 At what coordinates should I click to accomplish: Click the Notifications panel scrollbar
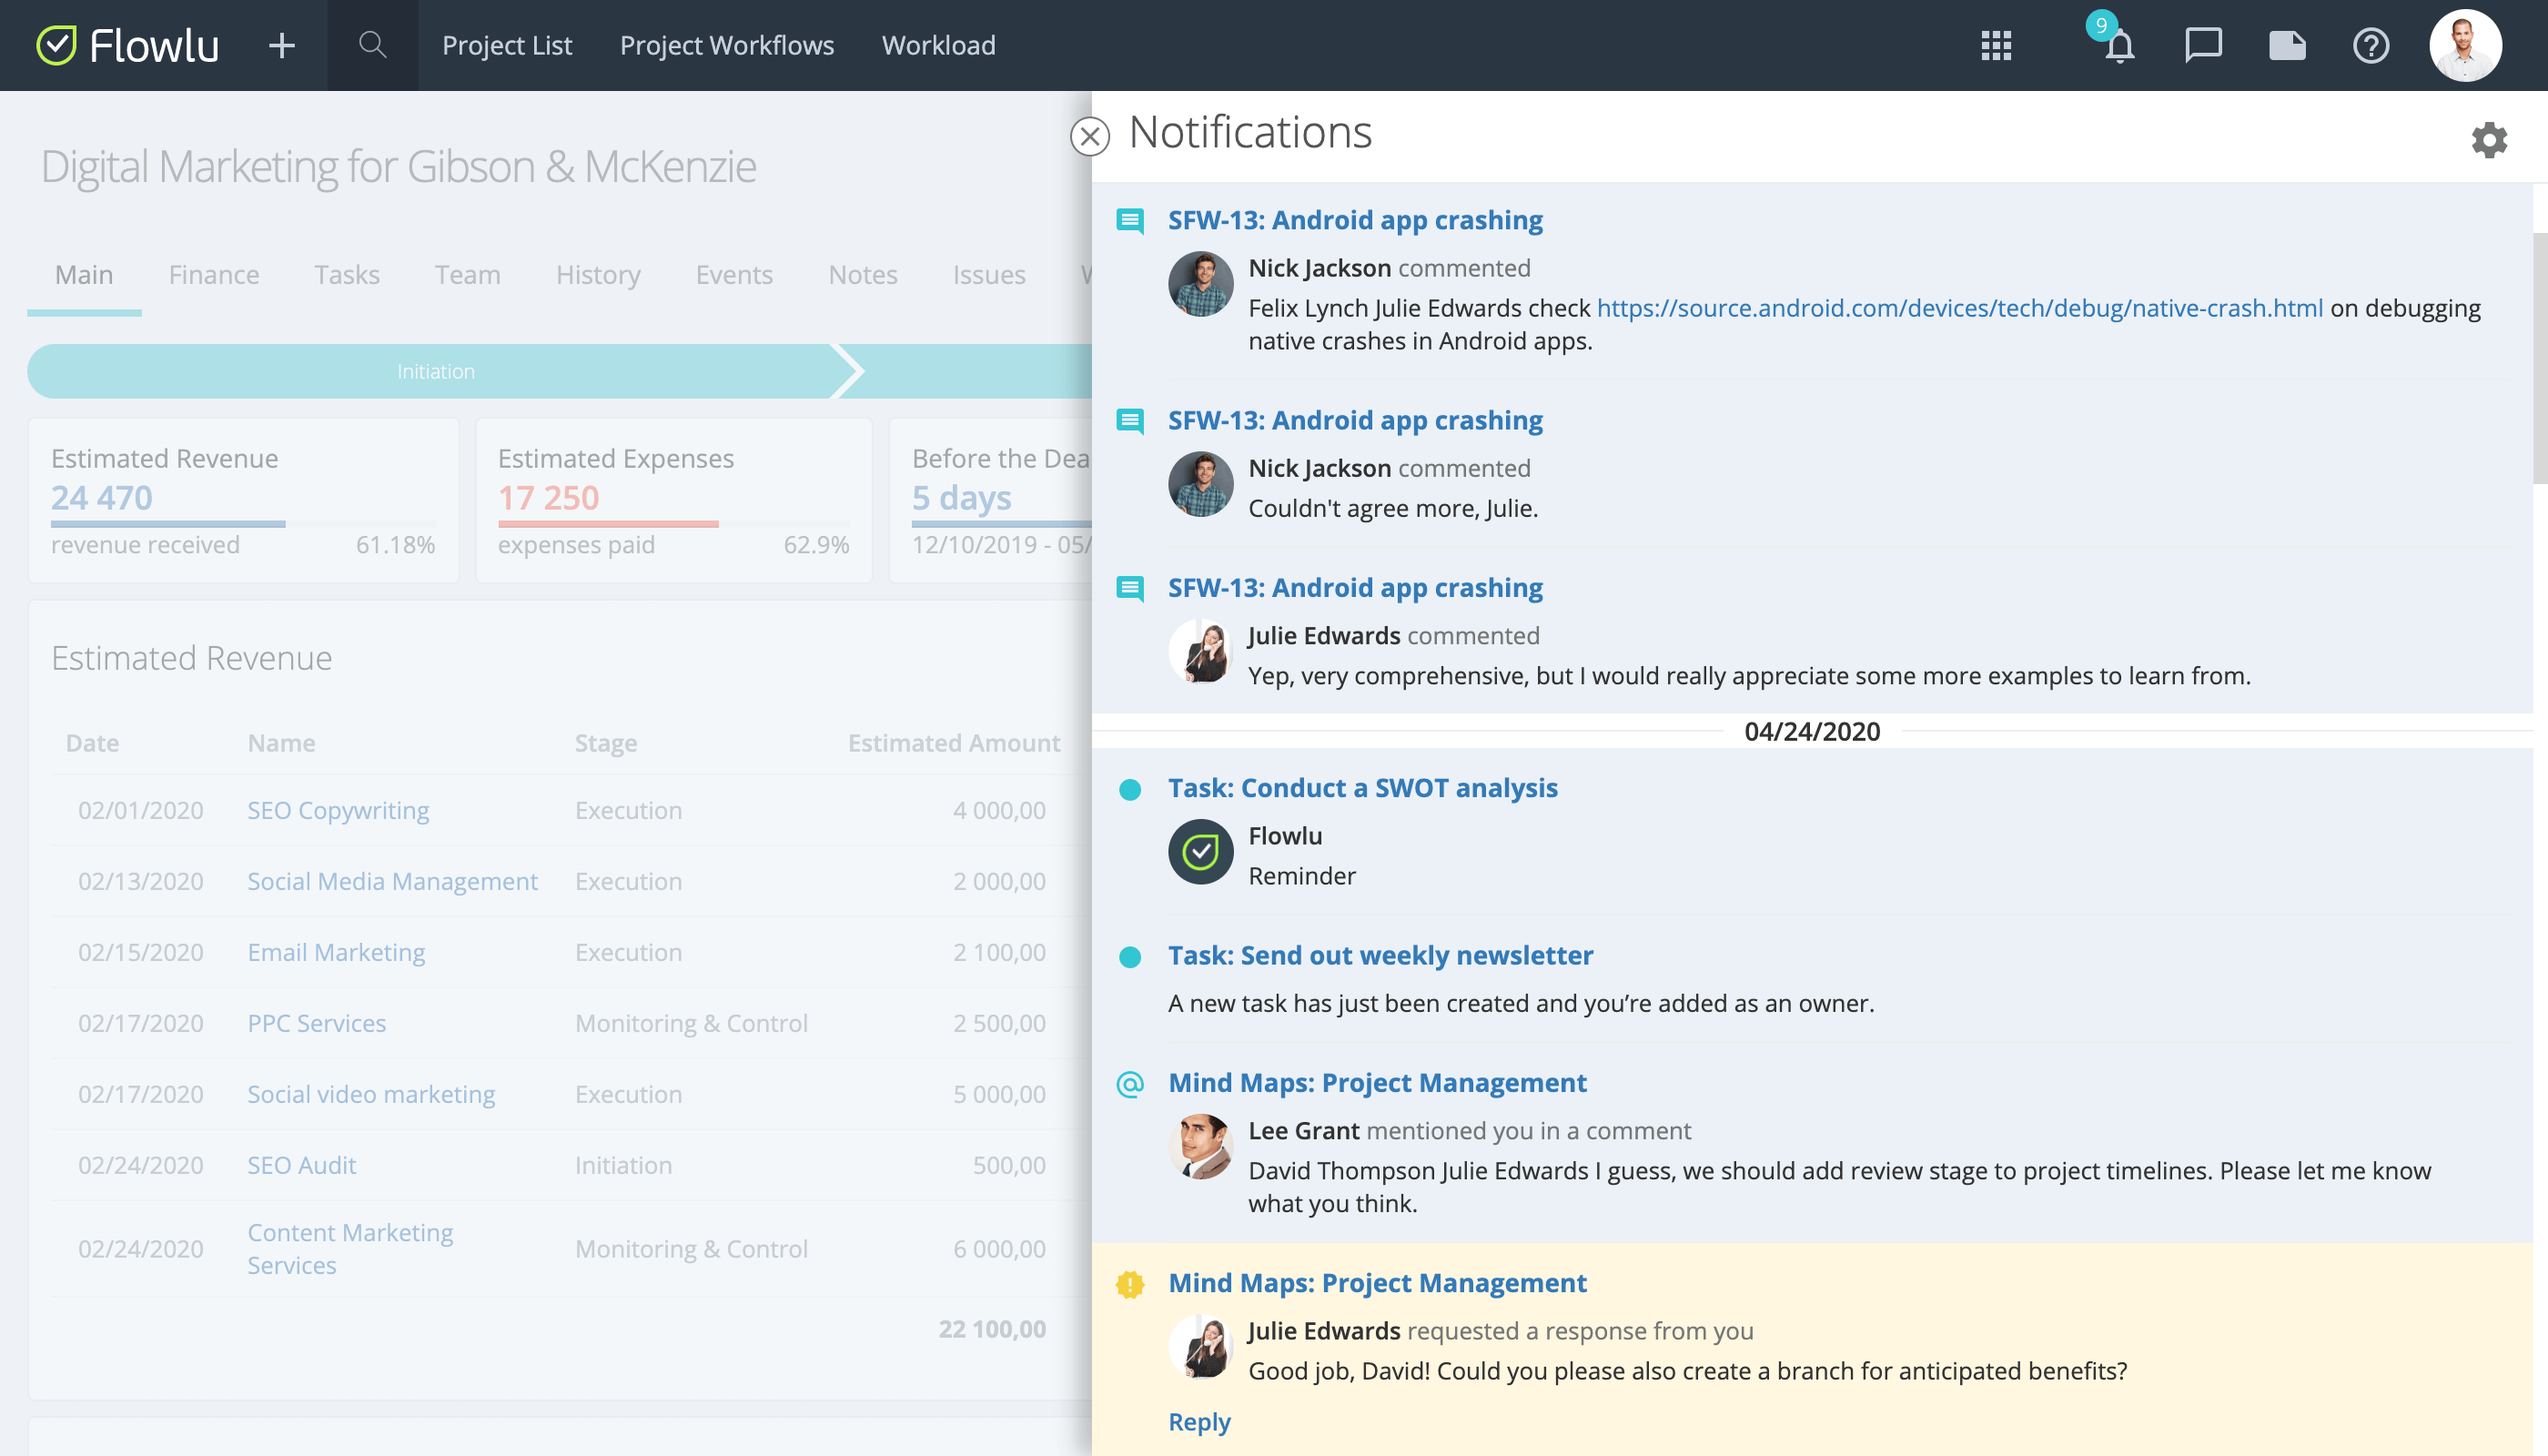(x=2540, y=358)
